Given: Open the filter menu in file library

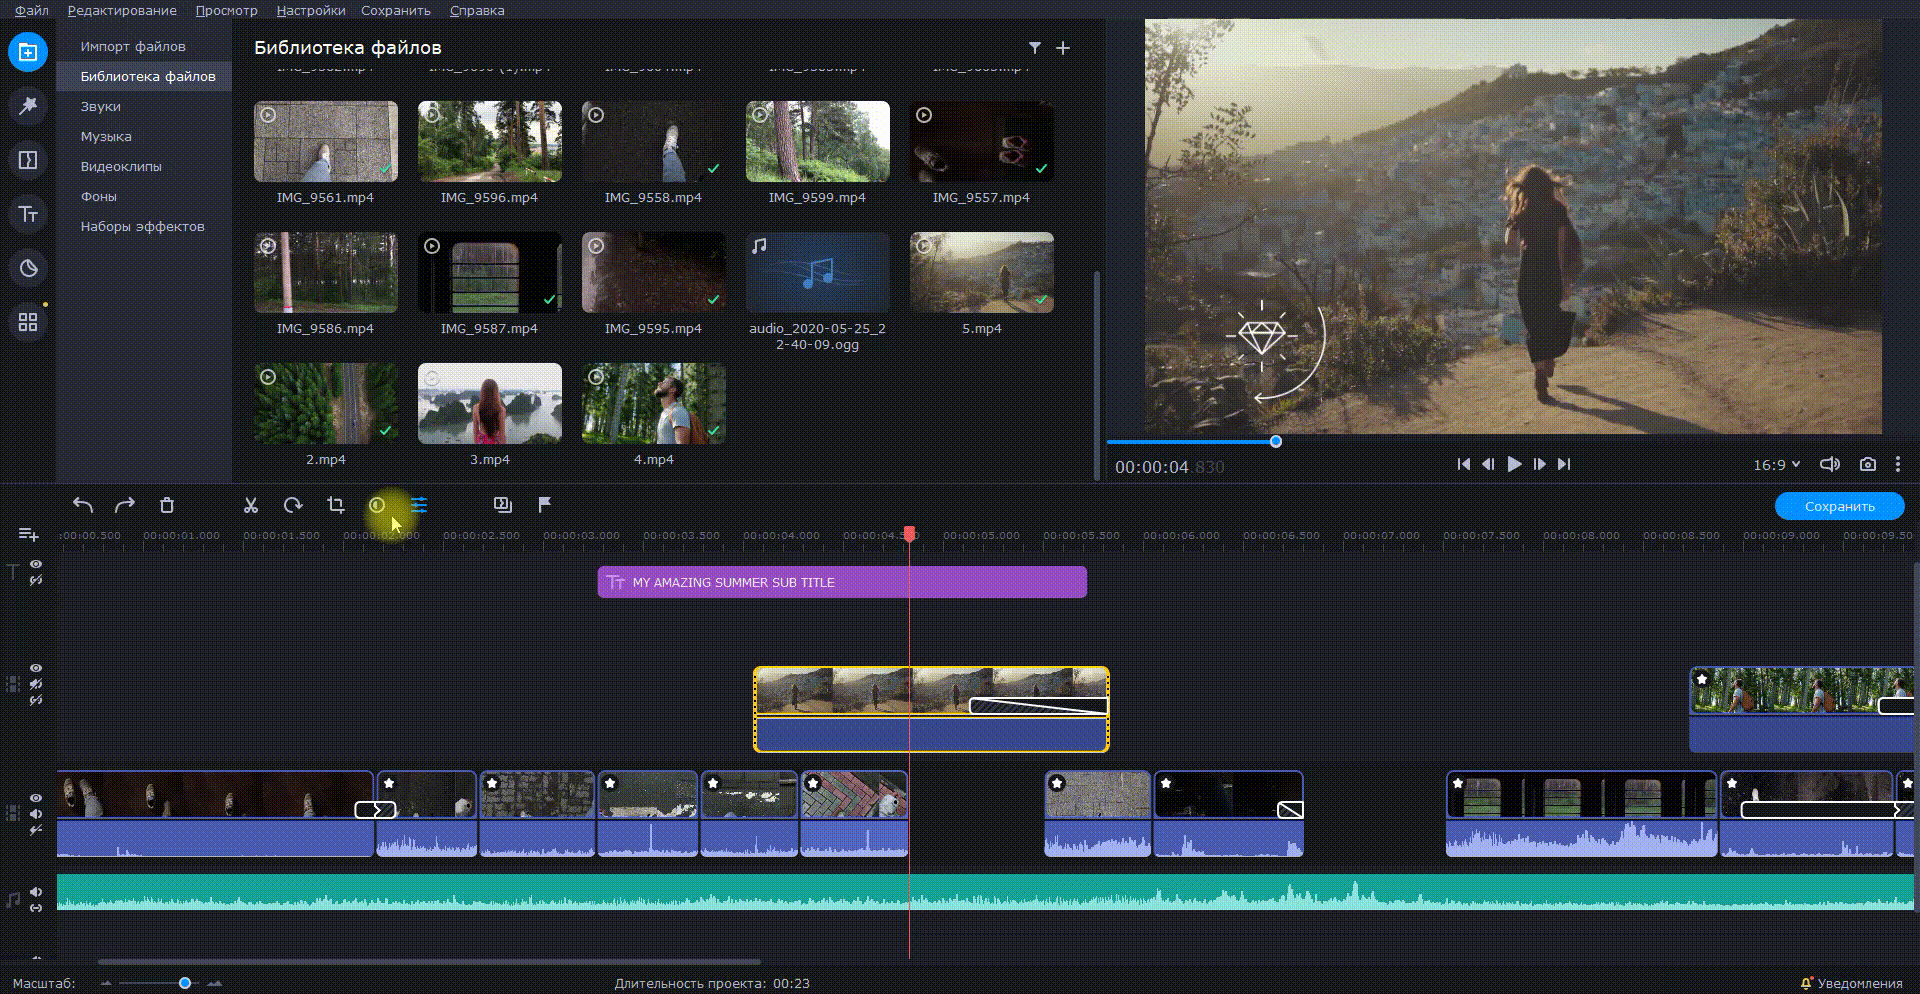Looking at the screenshot, I should click(1035, 48).
